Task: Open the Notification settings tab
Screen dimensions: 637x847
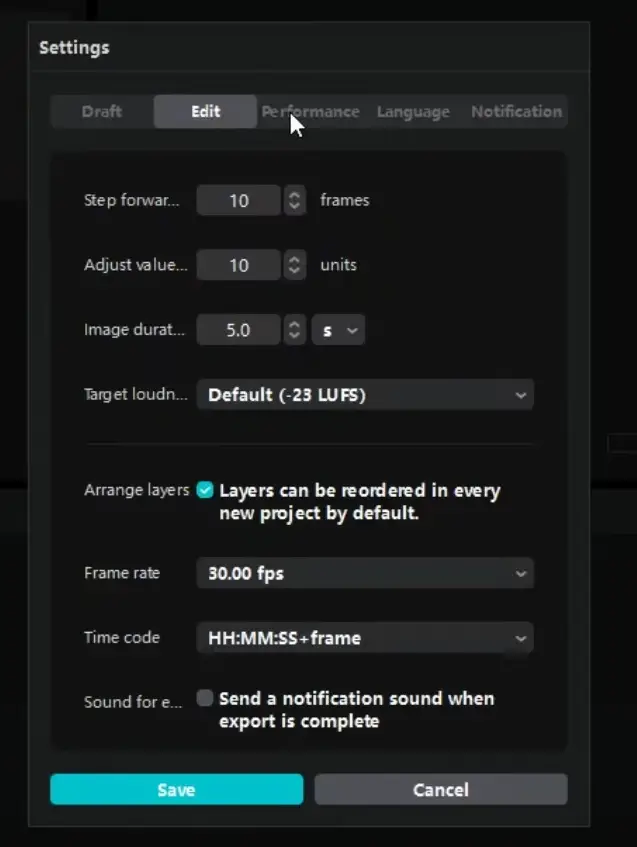Action: (x=516, y=111)
